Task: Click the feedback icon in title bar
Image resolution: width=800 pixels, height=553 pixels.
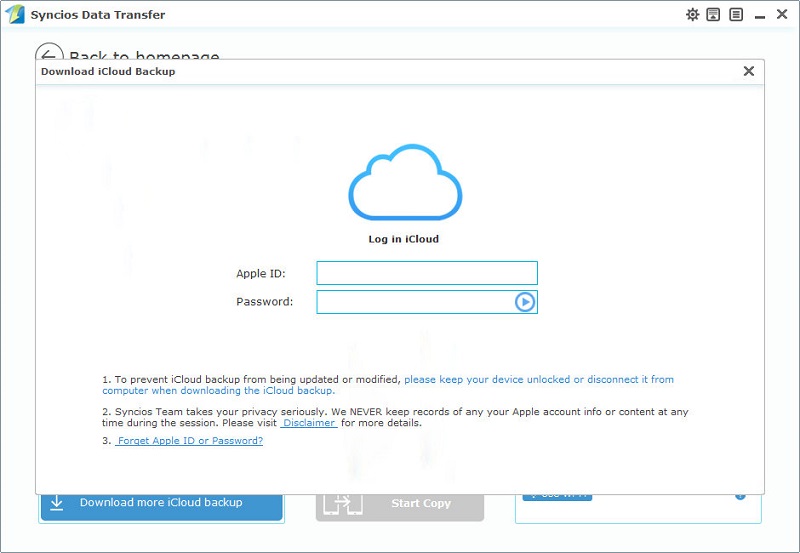Action: (x=713, y=14)
